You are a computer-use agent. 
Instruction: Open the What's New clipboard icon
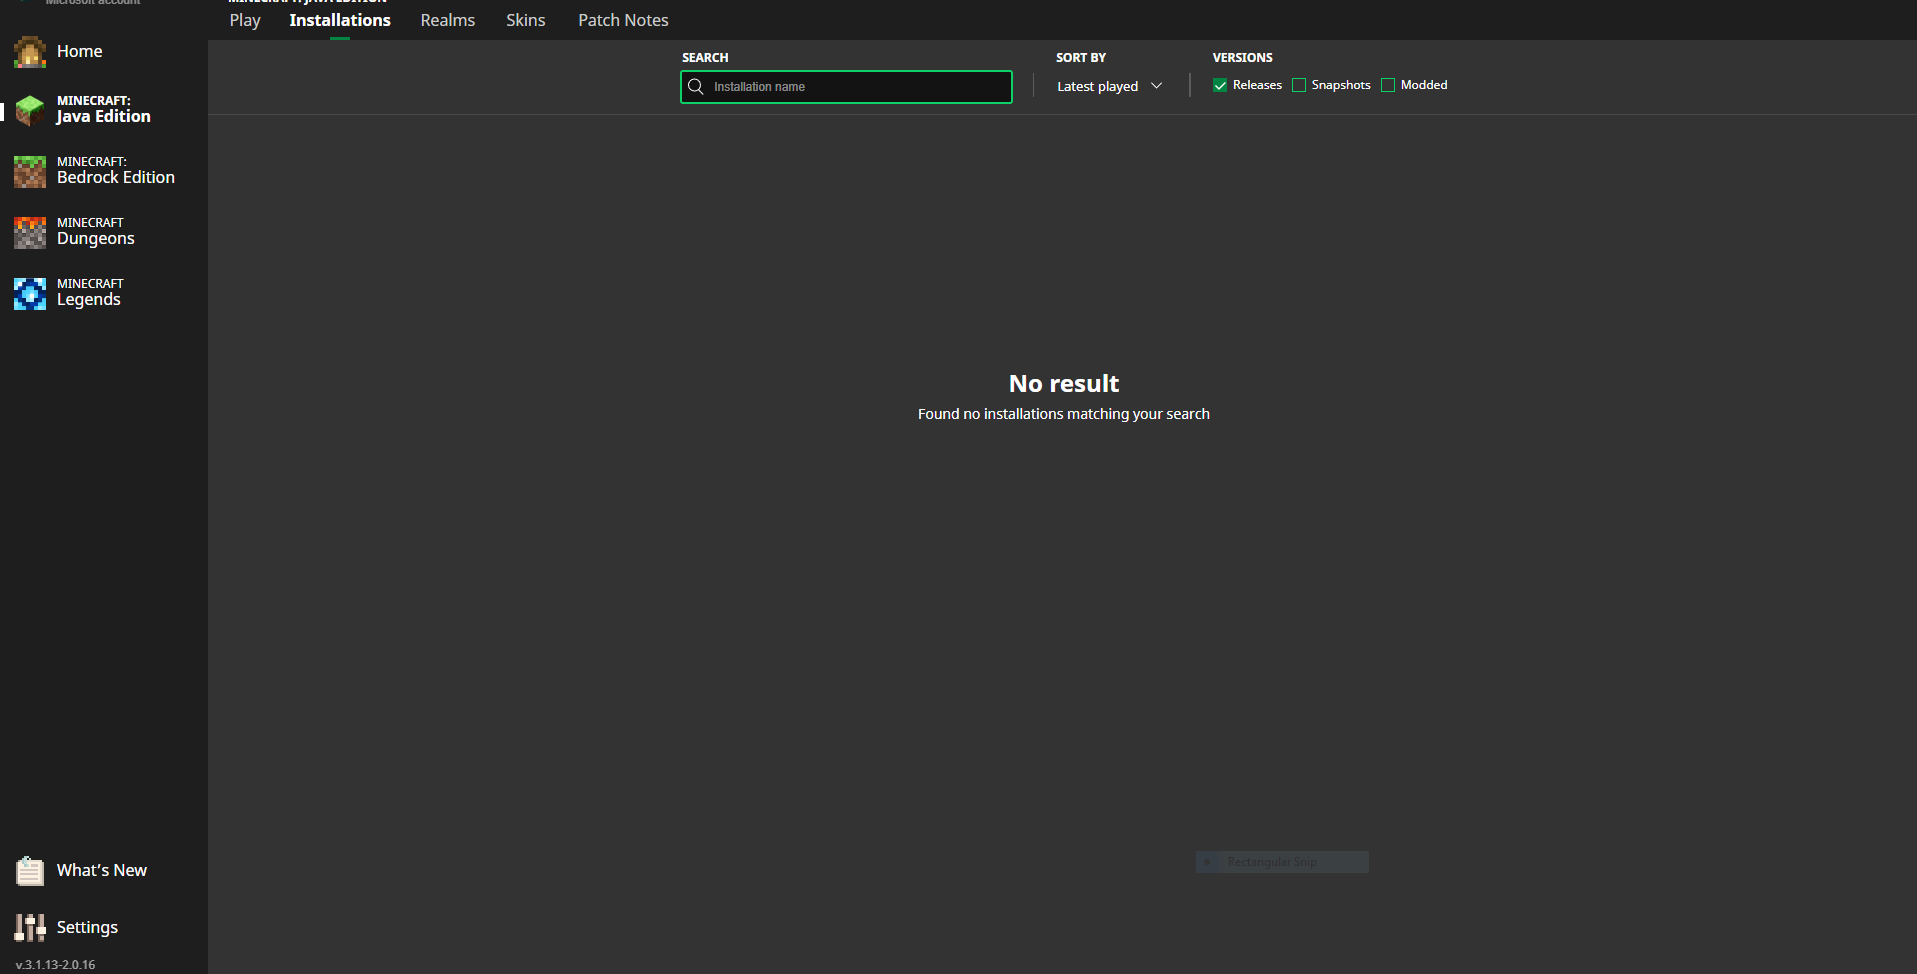click(x=30, y=871)
